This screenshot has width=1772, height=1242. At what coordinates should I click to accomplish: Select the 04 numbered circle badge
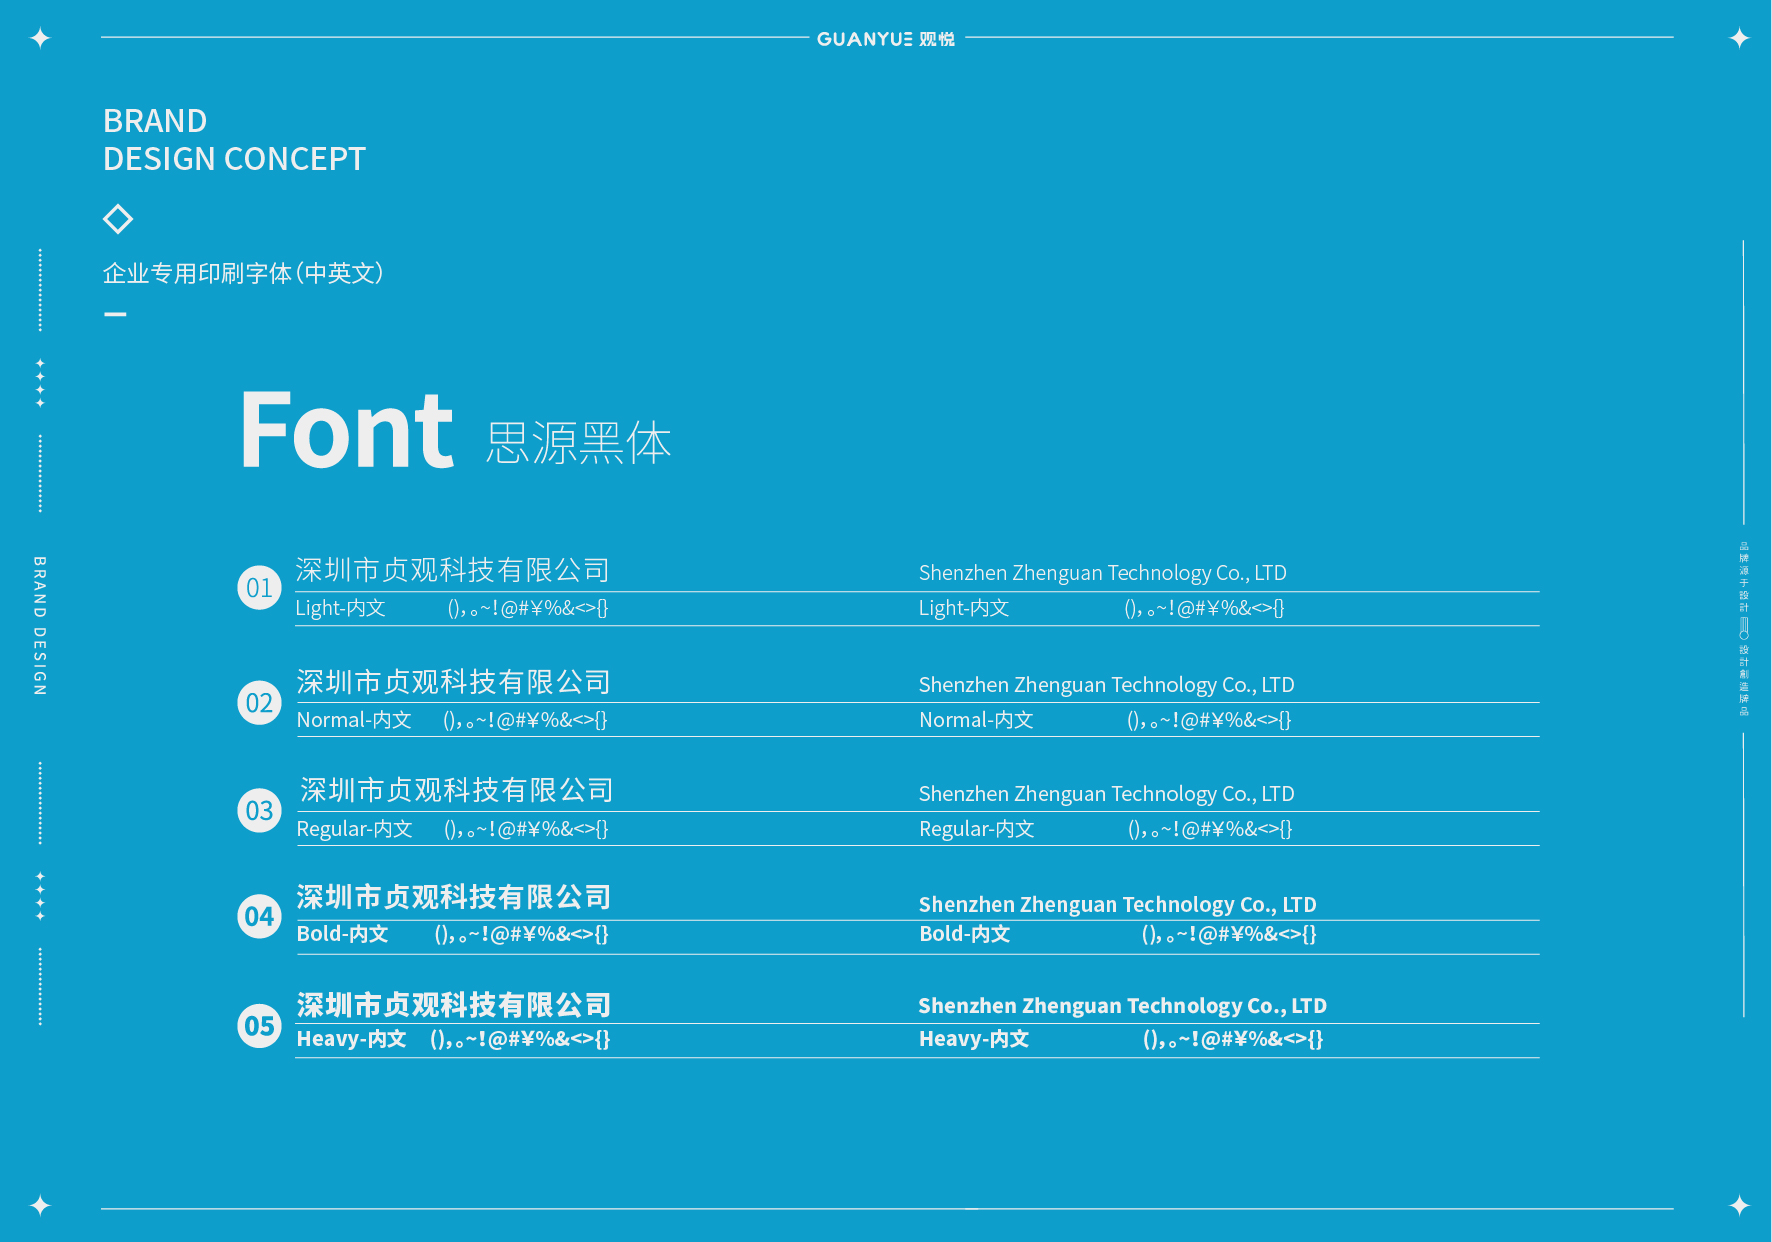259,916
